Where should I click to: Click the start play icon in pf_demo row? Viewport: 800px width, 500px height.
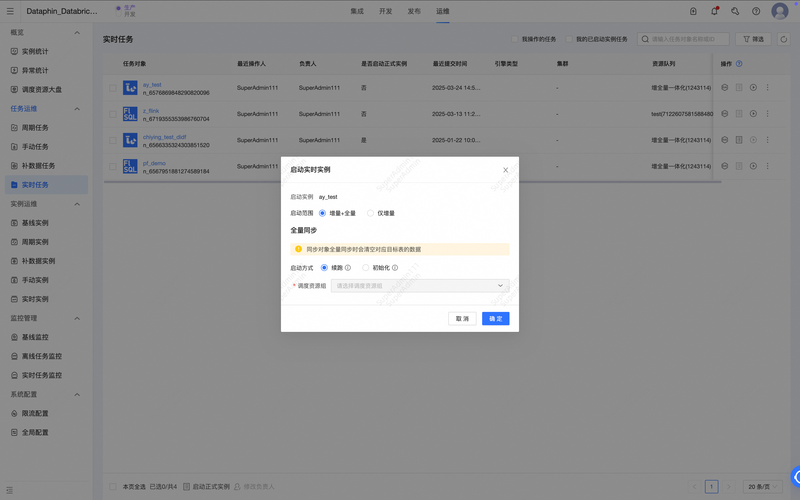[x=753, y=166]
